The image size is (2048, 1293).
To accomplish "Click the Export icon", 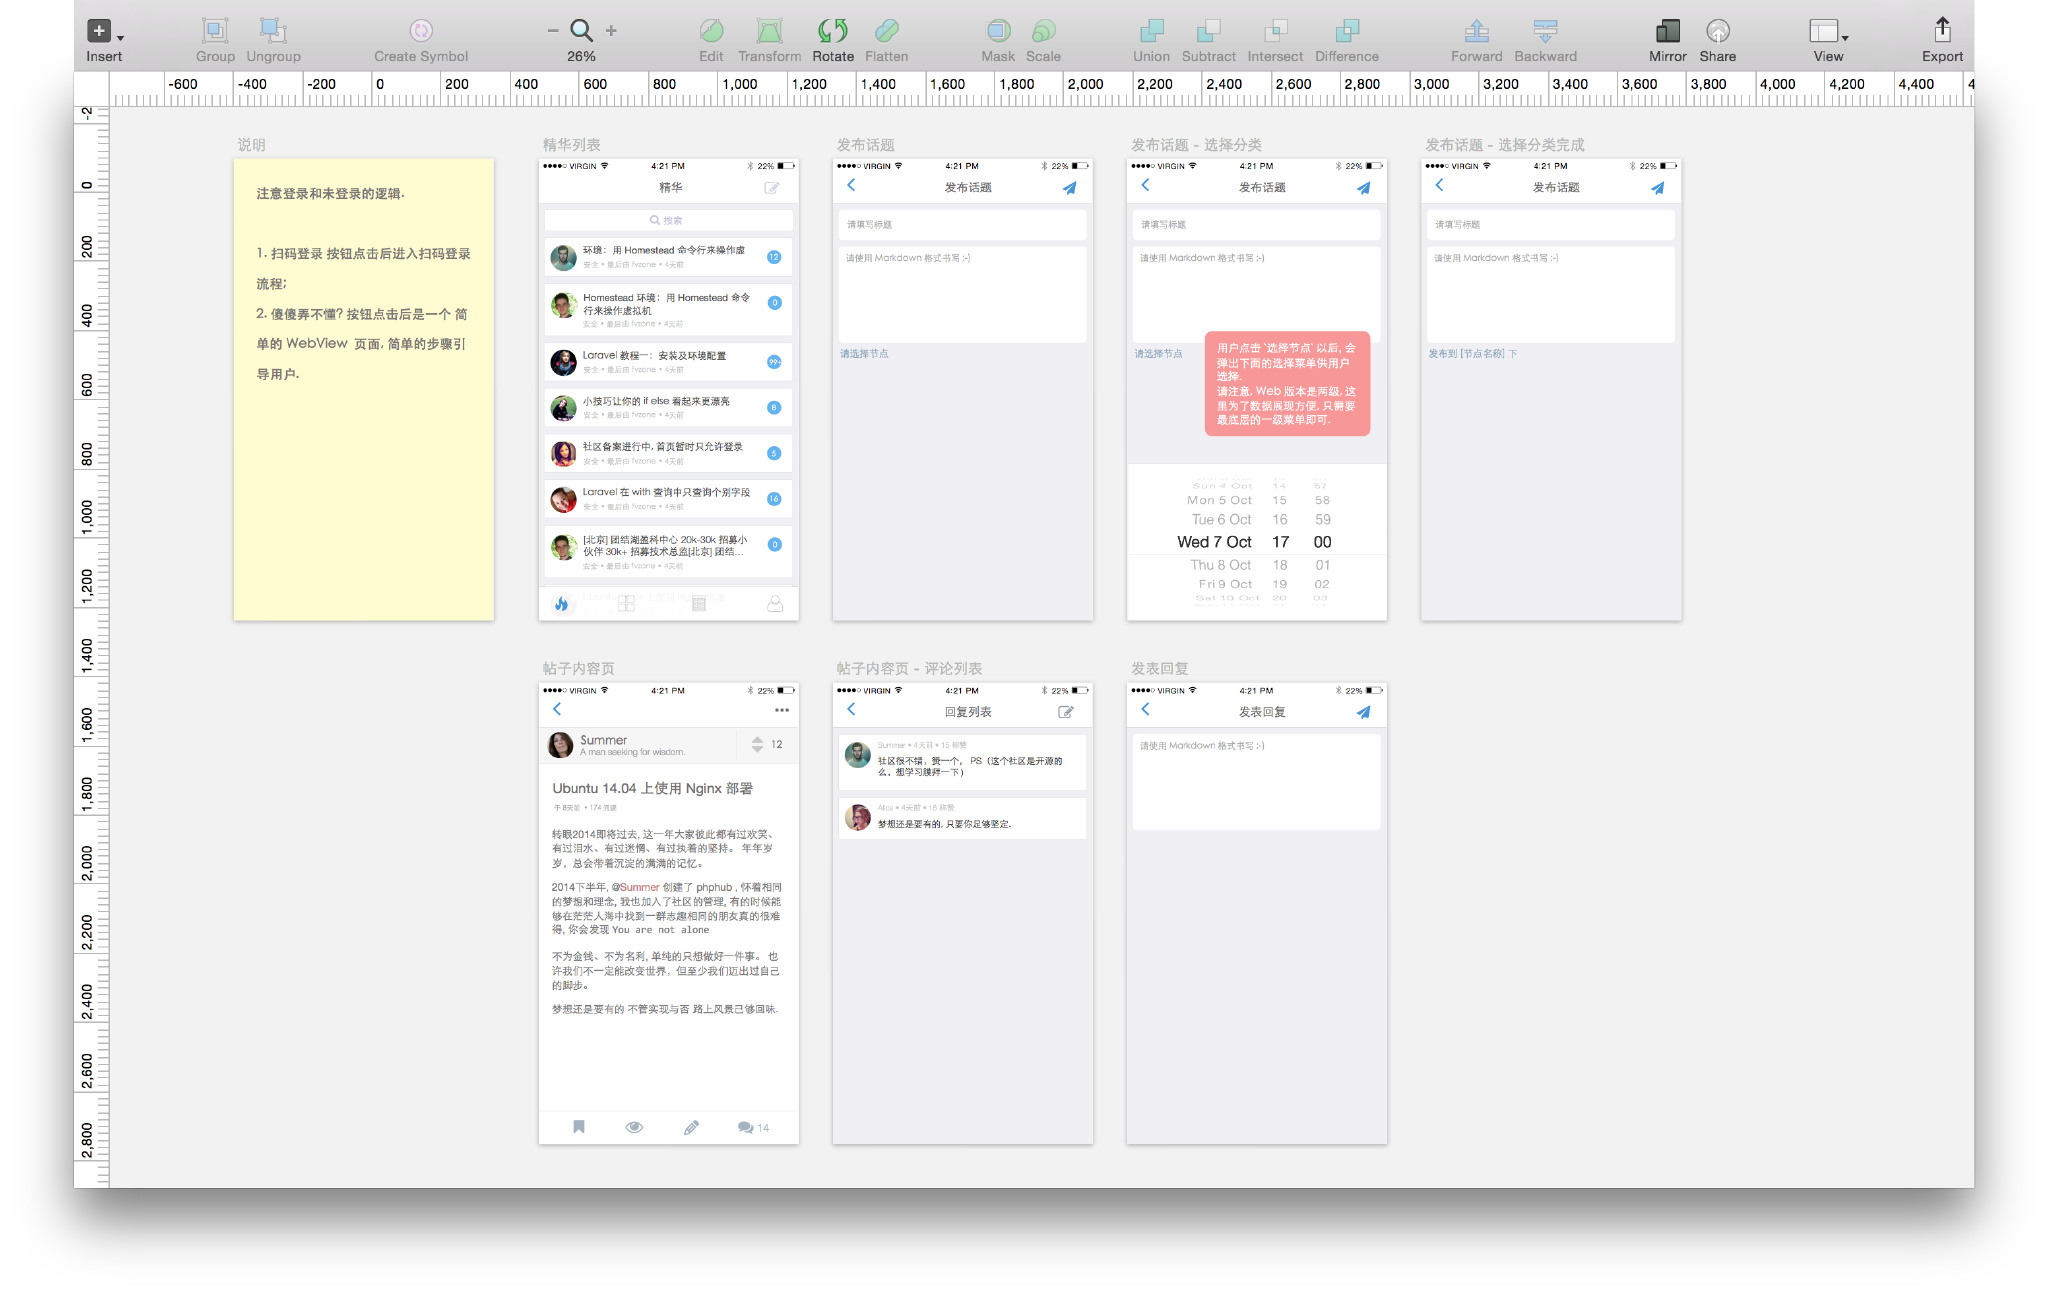I will pyautogui.click(x=1942, y=30).
